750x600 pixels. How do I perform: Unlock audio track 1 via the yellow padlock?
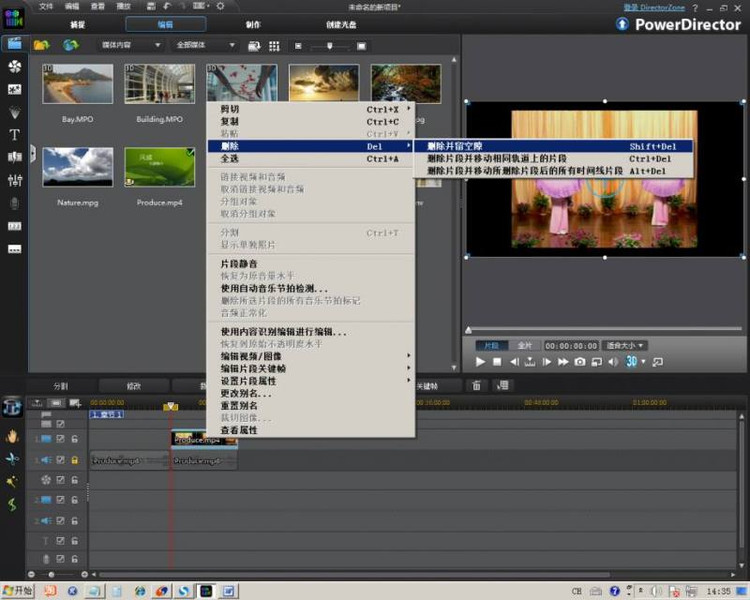75,460
